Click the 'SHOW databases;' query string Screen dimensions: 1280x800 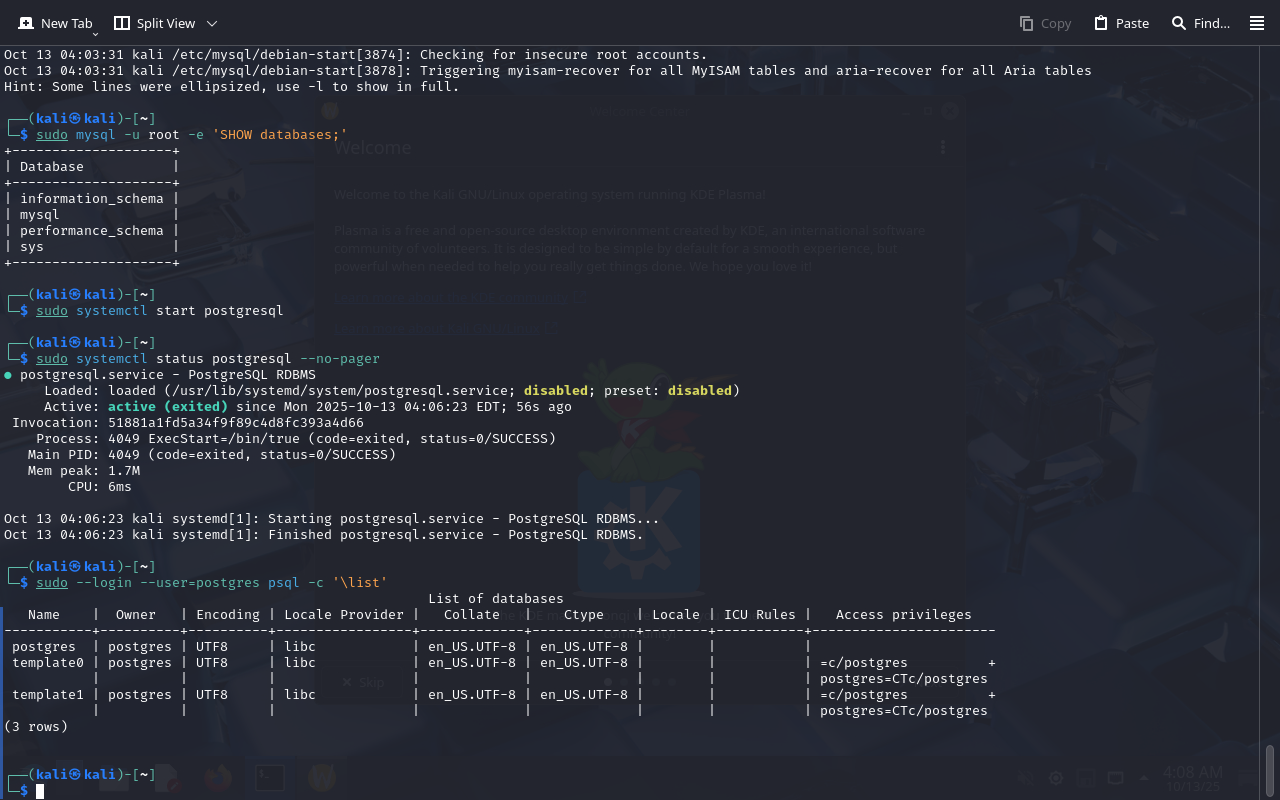279,135
